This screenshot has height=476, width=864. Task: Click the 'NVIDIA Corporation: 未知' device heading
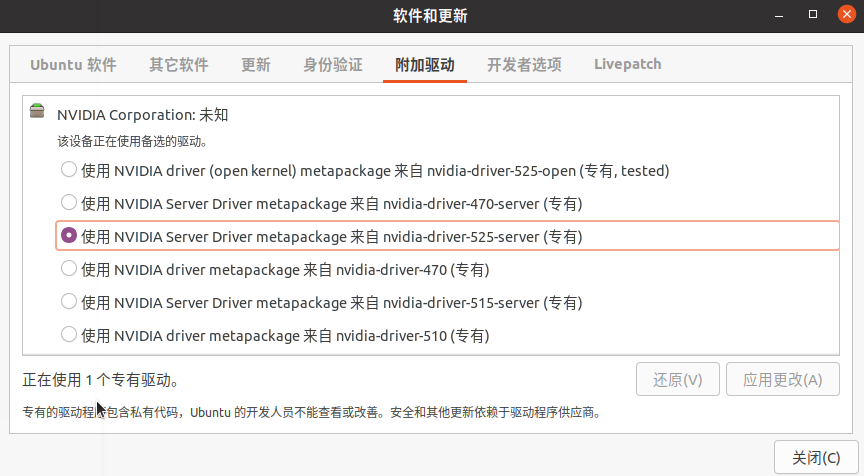point(142,115)
